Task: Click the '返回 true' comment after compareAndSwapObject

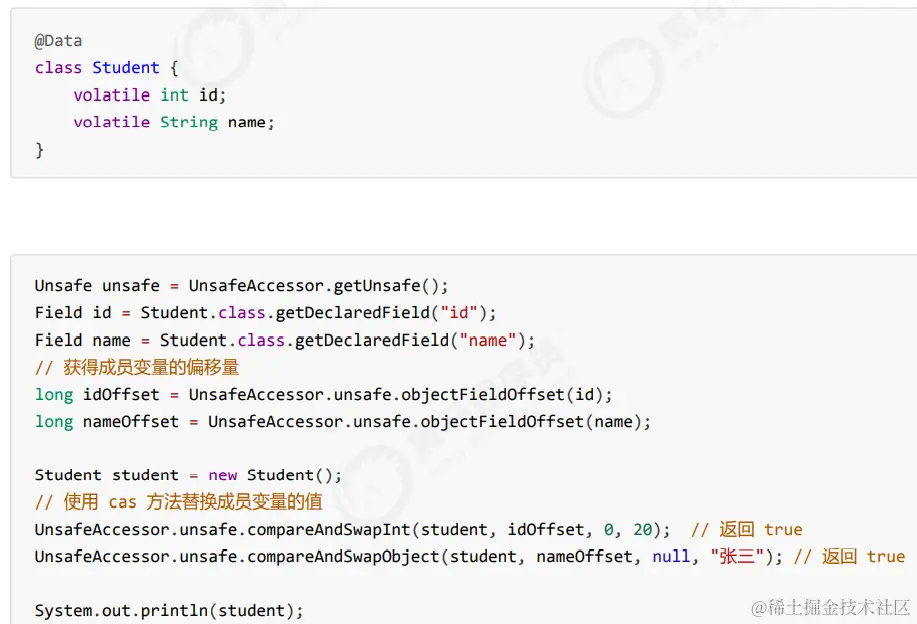Action: pyautogui.click(x=849, y=556)
